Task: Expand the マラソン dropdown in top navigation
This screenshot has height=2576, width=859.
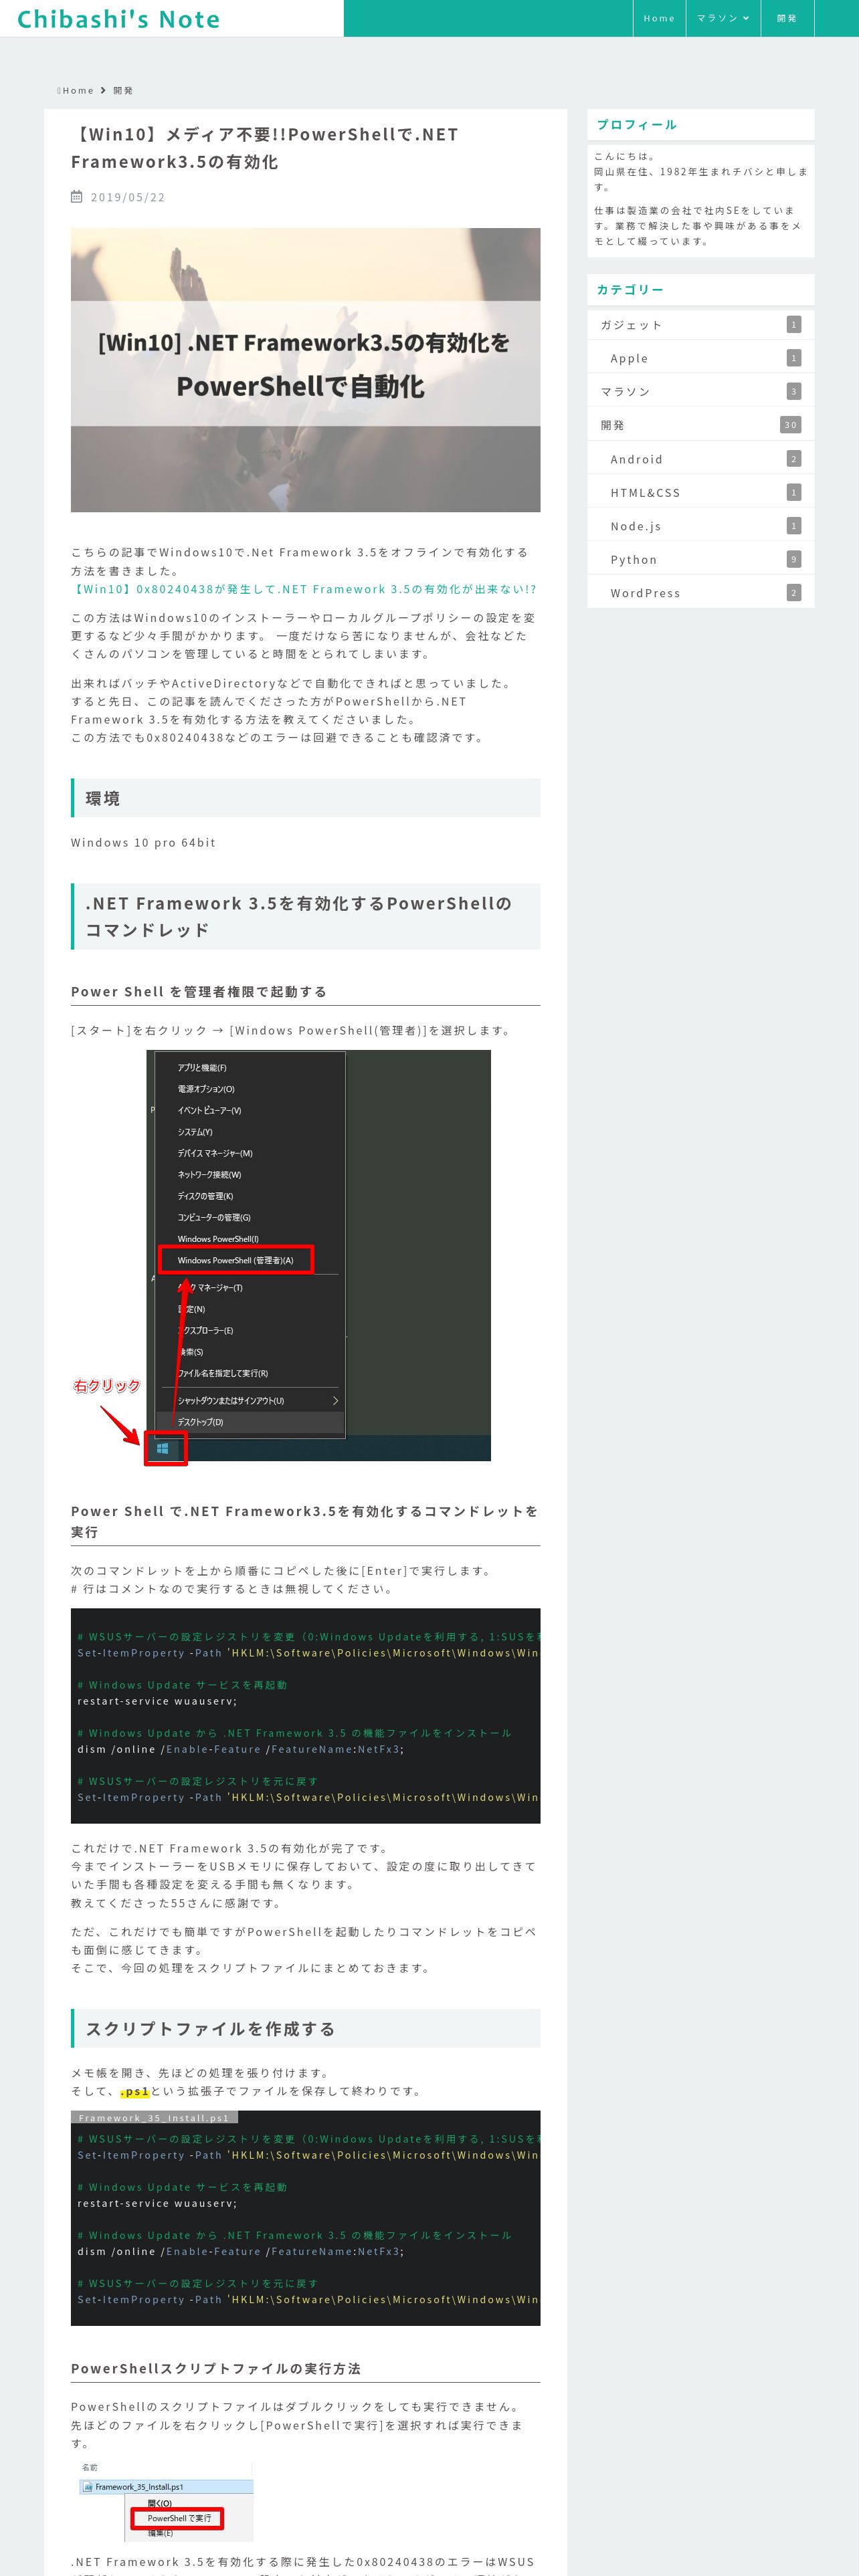Action: [723, 18]
